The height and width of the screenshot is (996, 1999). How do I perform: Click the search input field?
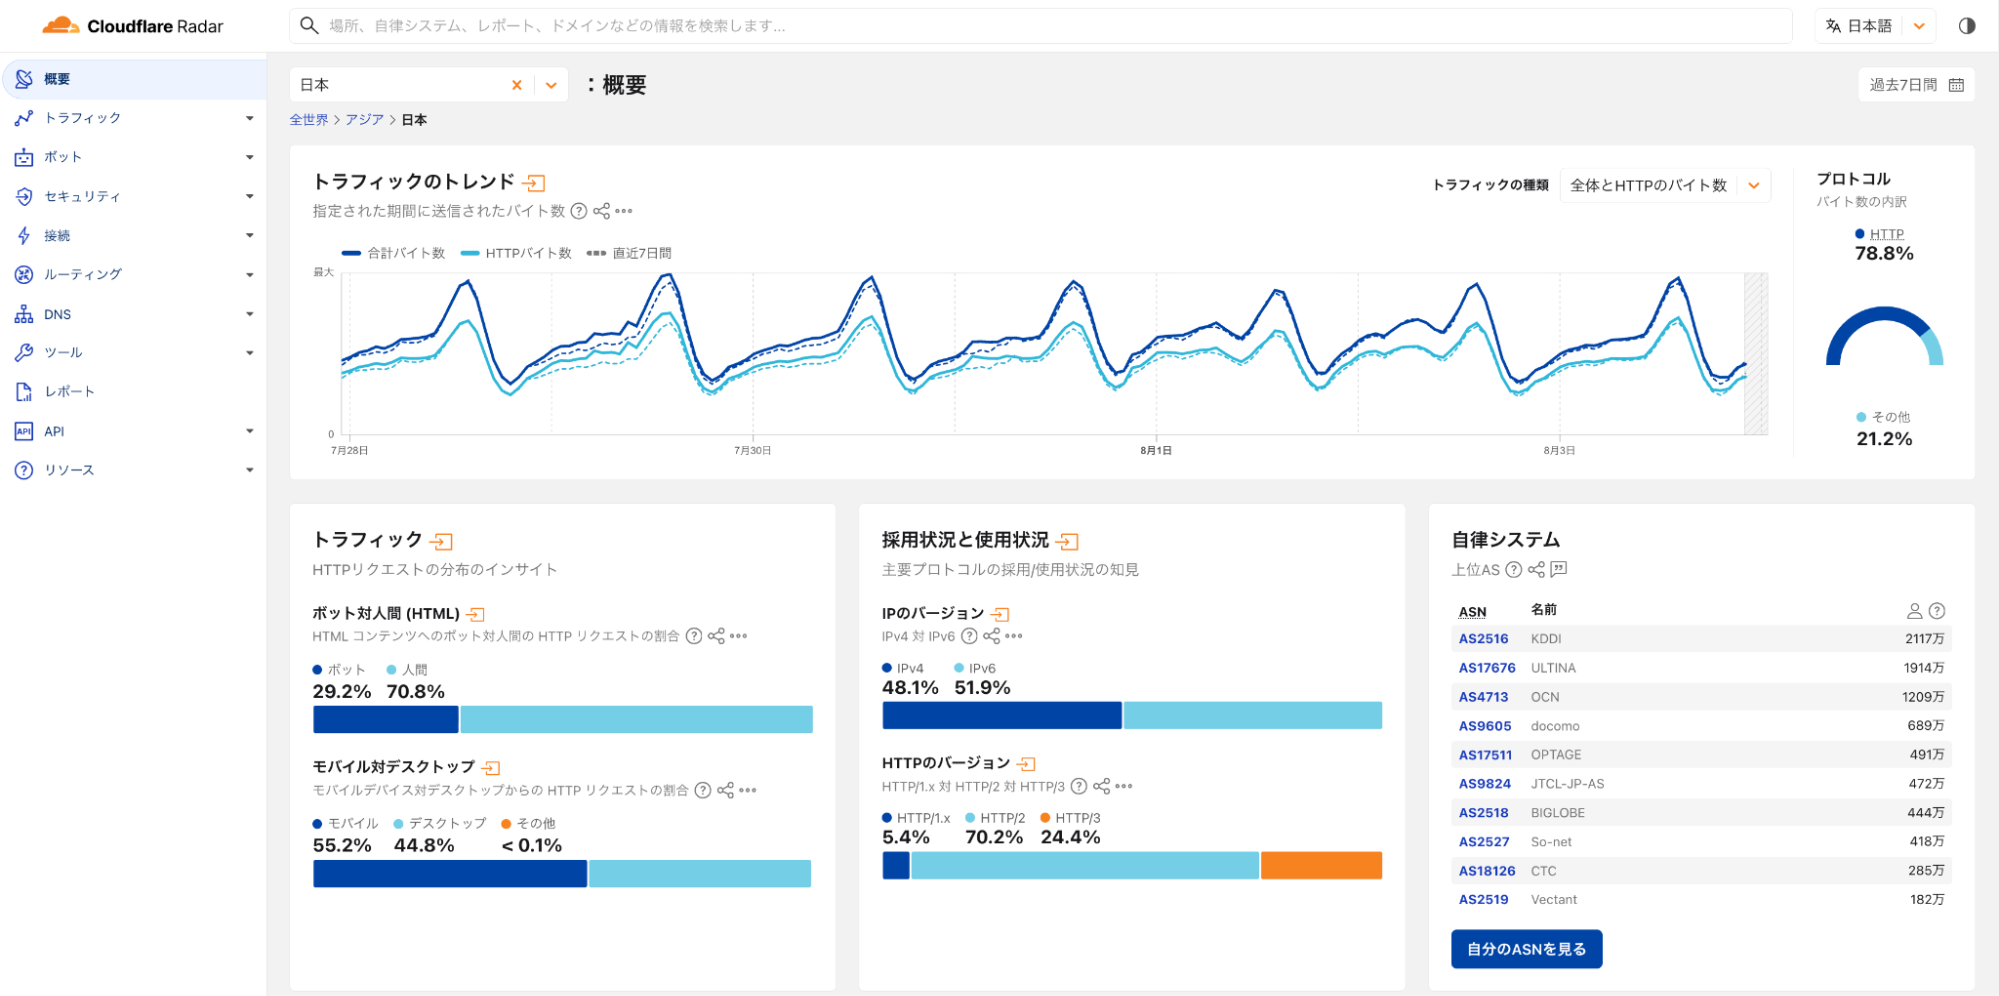[x=1040, y=26]
